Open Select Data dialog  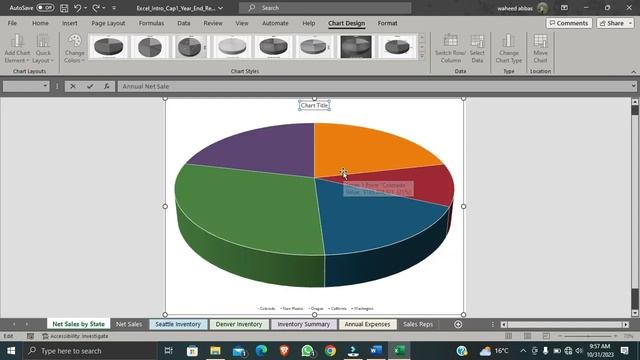coord(477,49)
